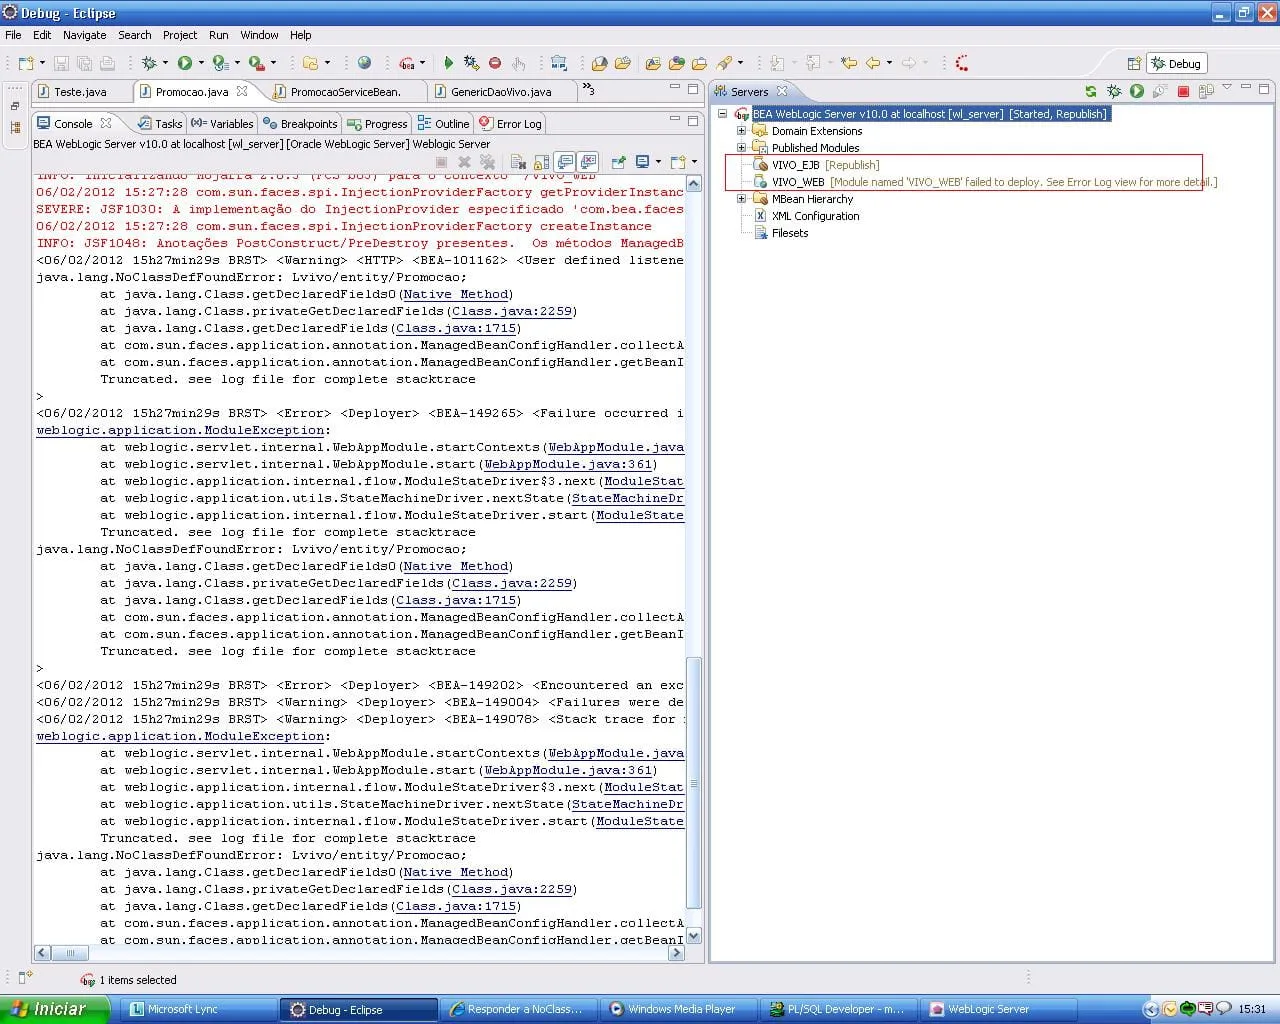Expand the MBean Hierarchy node
The height and width of the screenshot is (1024, 1280).
pos(741,199)
